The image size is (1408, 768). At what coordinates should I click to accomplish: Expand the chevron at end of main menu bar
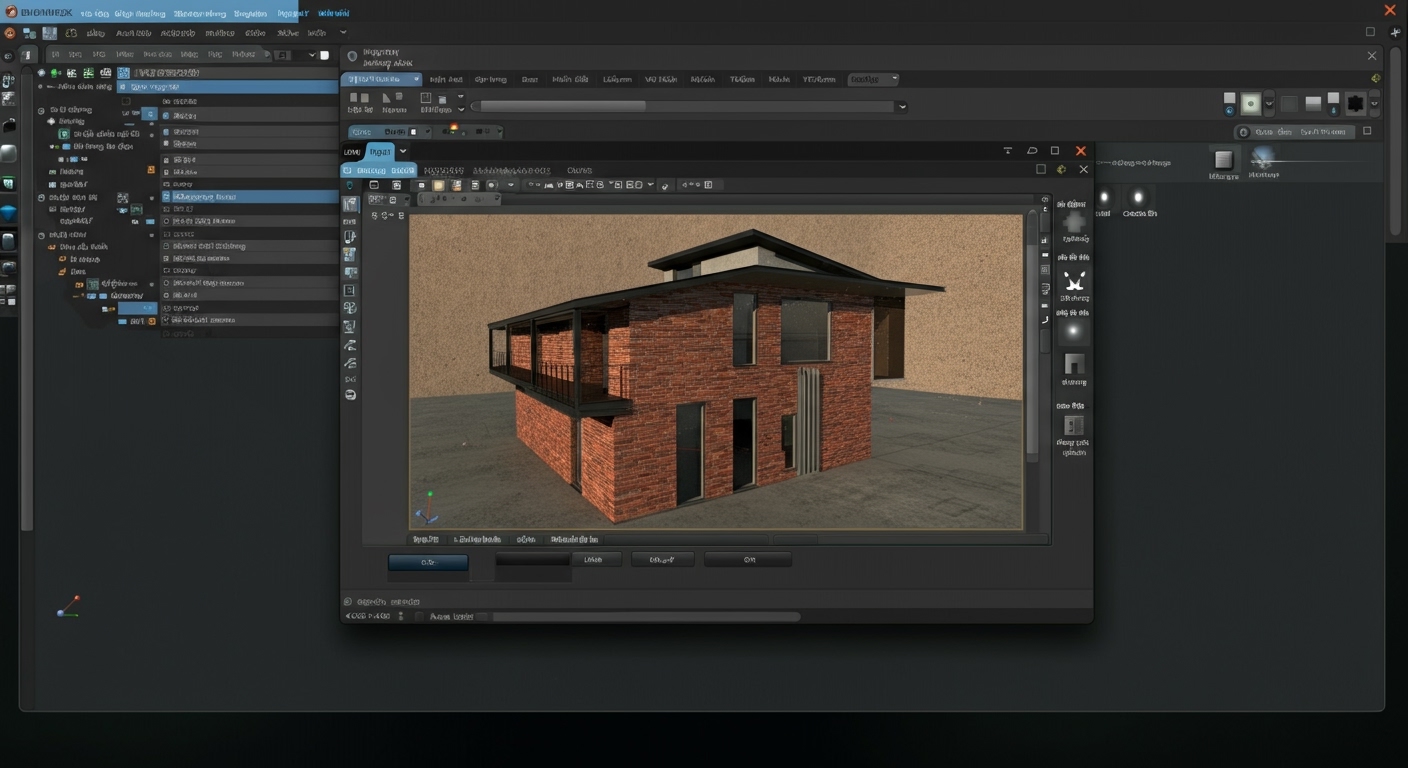[343, 33]
